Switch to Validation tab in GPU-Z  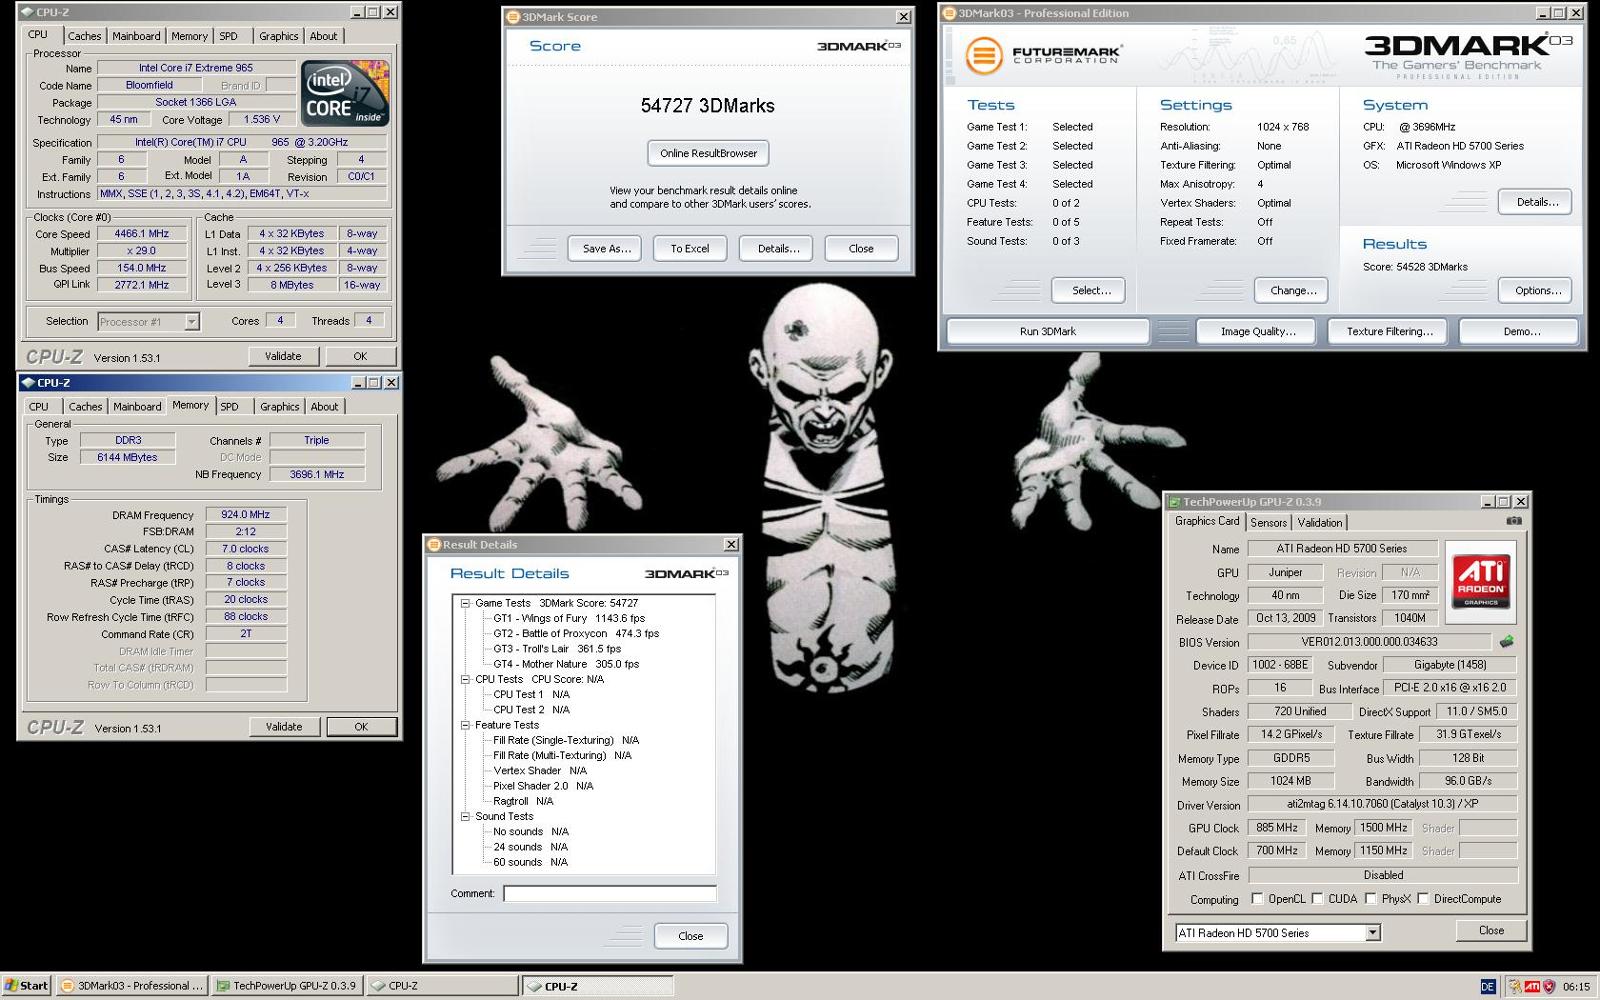[x=1320, y=523]
